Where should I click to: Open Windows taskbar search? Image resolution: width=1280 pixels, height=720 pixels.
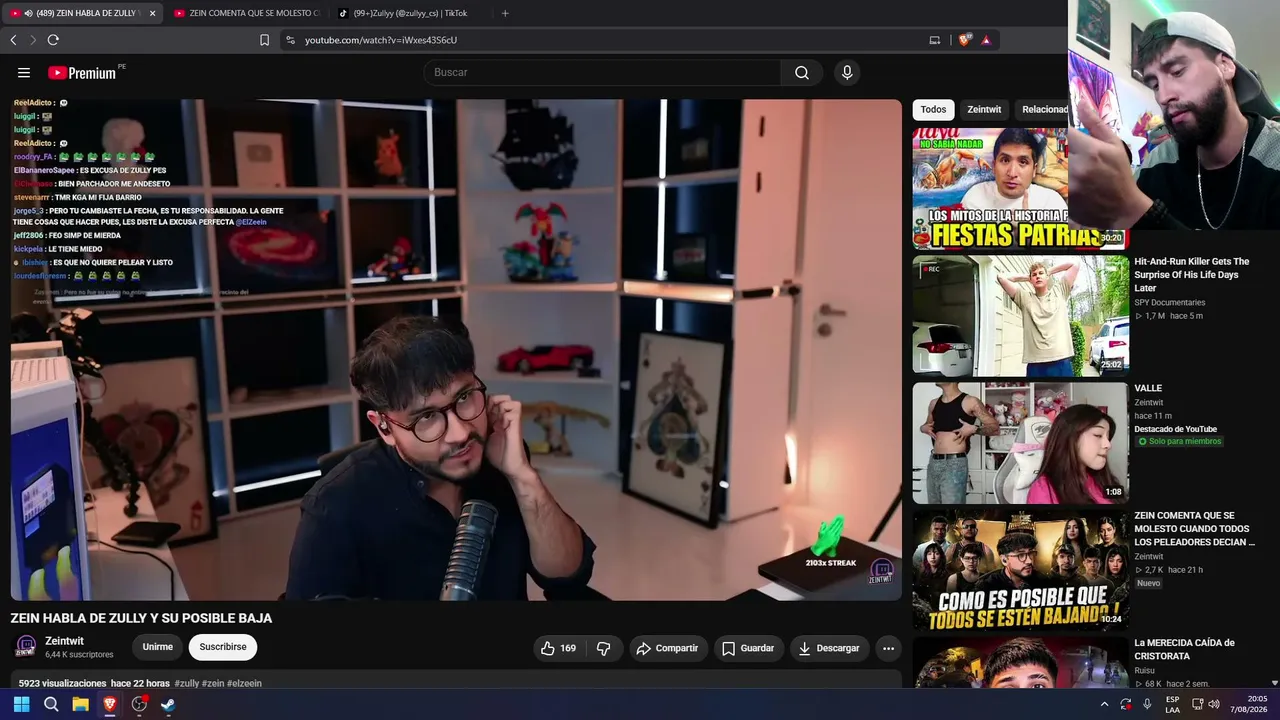click(x=51, y=704)
